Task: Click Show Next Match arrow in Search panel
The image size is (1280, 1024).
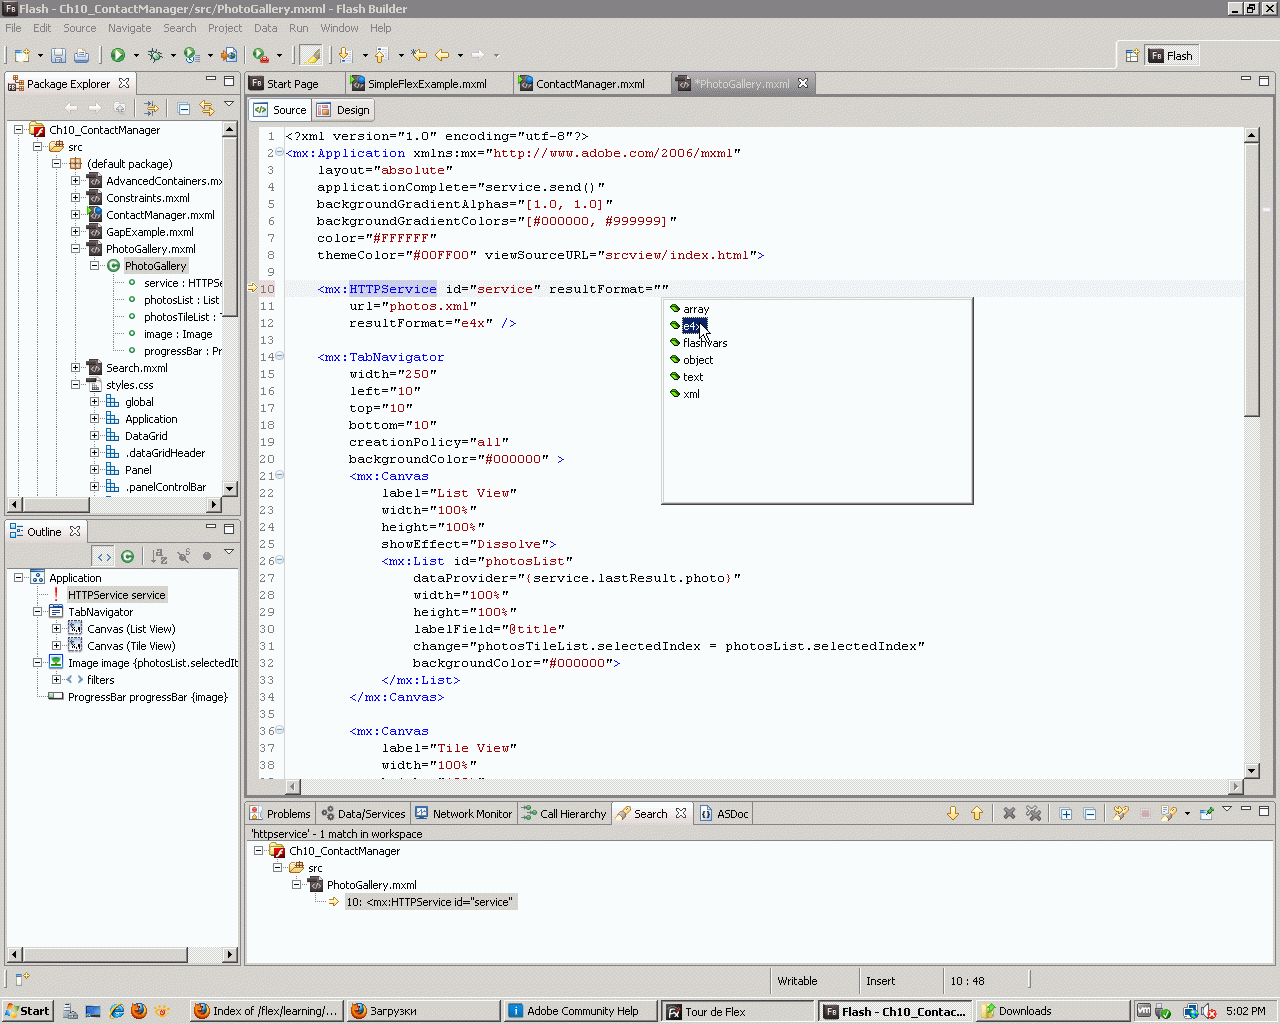Action: (x=952, y=814)
